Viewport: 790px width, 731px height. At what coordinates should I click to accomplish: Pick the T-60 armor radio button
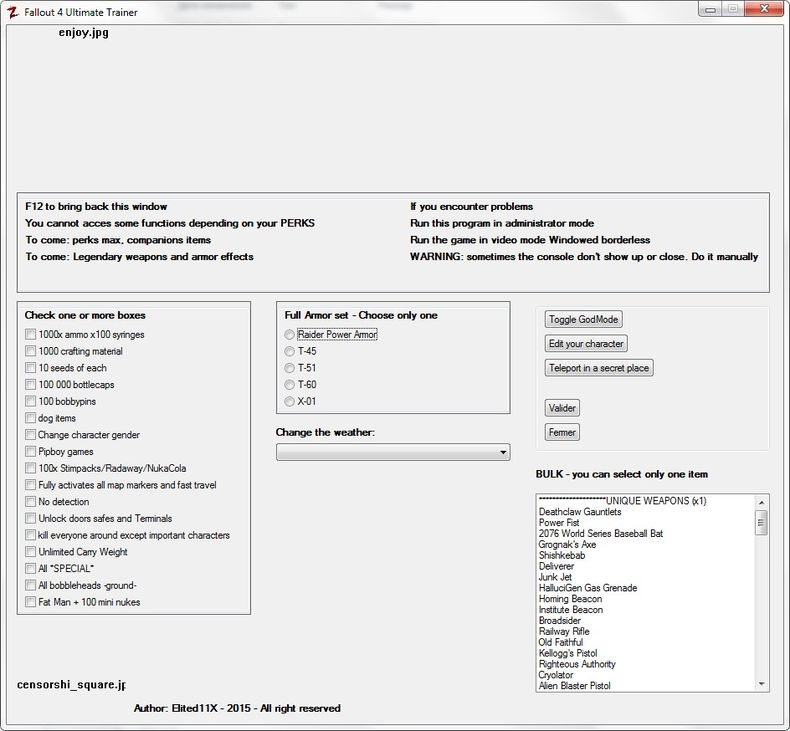tap(289, 384)
